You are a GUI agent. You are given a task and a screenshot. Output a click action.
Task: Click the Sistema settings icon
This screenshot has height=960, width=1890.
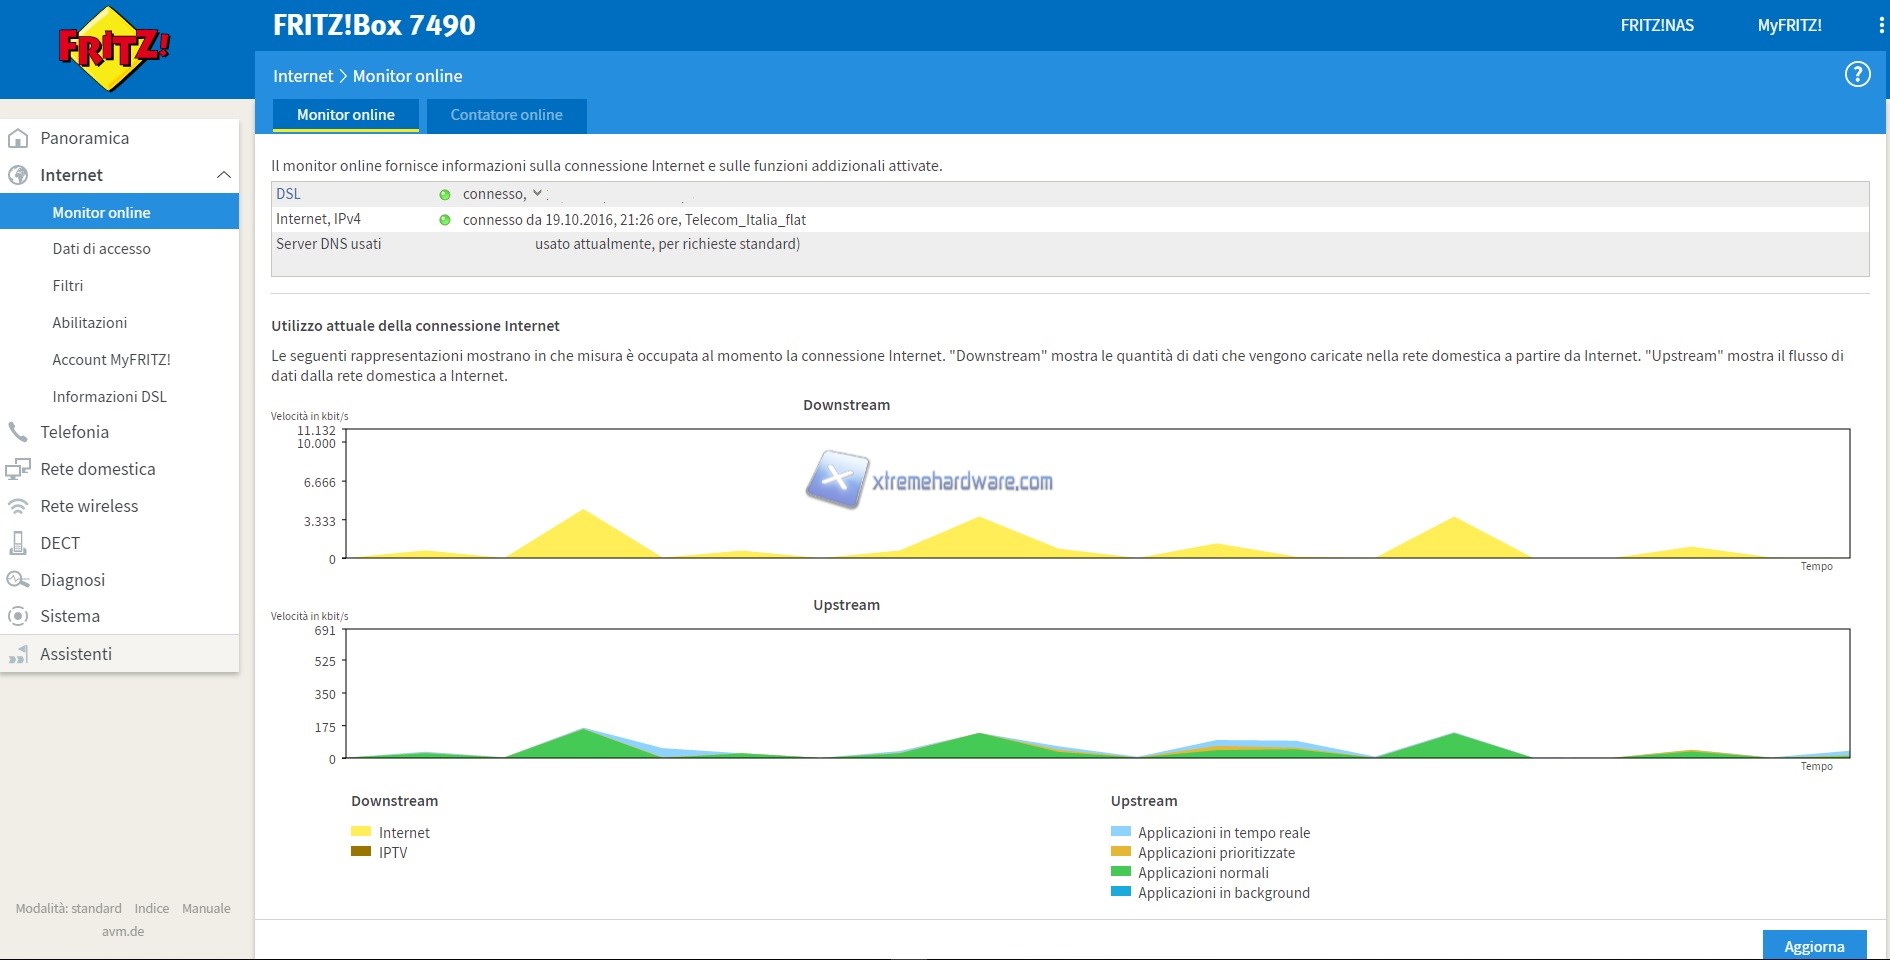[18, 616]
